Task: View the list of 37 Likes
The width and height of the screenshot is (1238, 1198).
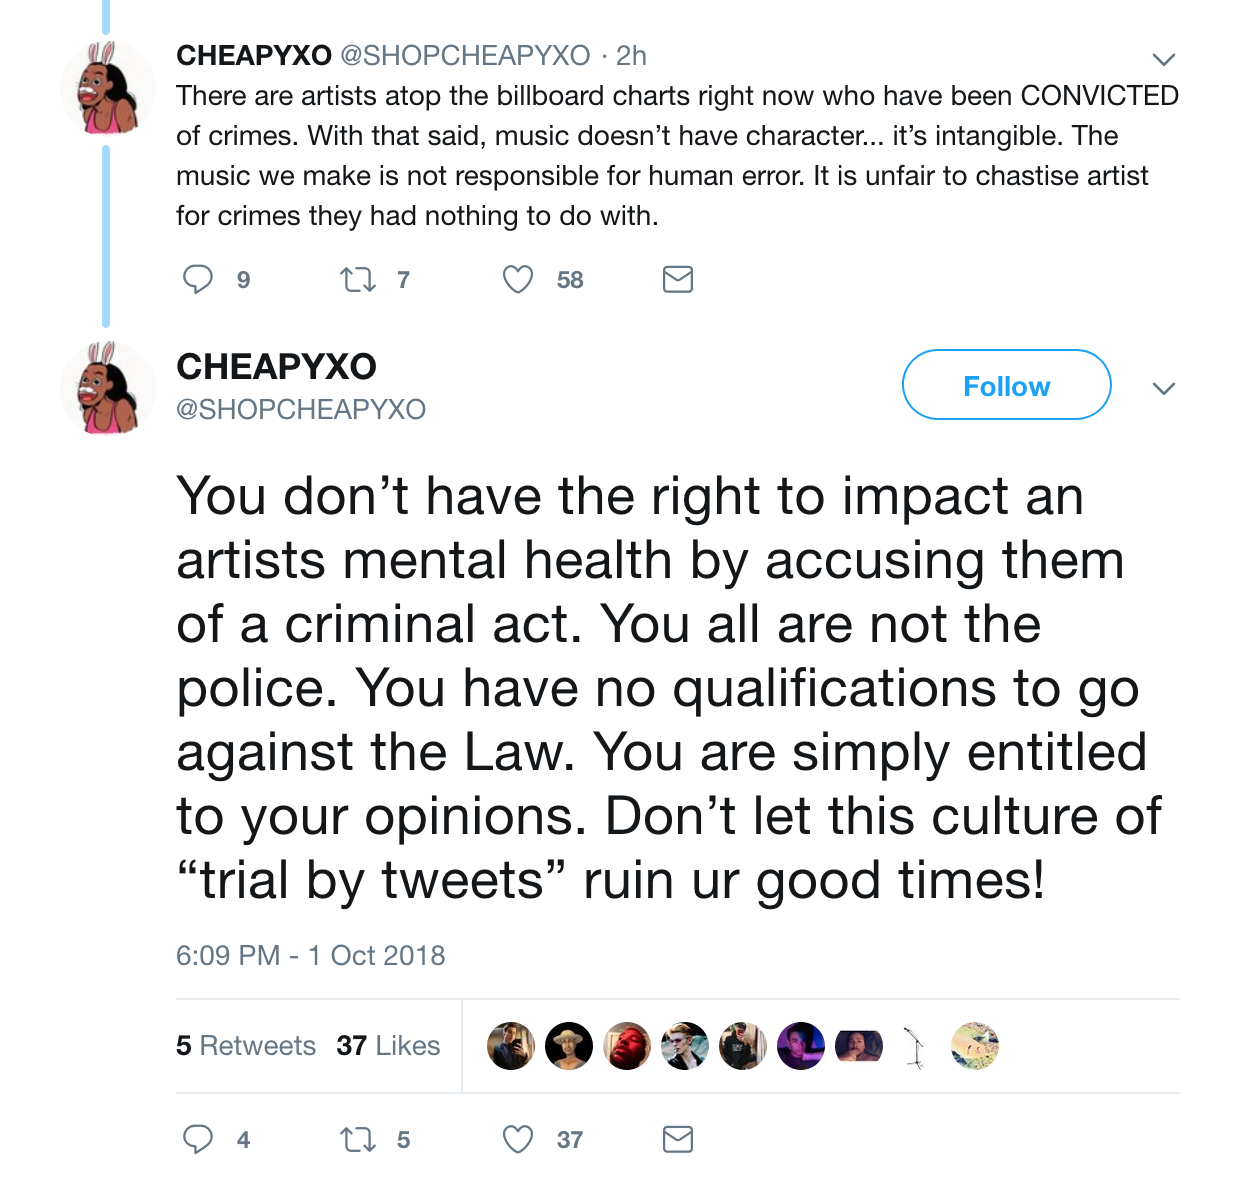Action: [x=388, y=1046]
